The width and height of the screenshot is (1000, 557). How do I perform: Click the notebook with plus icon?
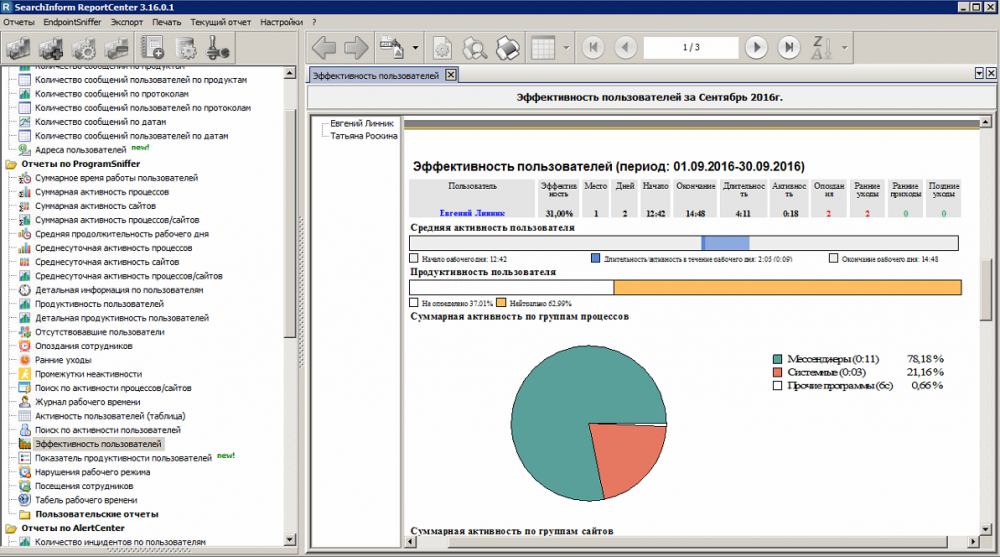click(152, 47)
